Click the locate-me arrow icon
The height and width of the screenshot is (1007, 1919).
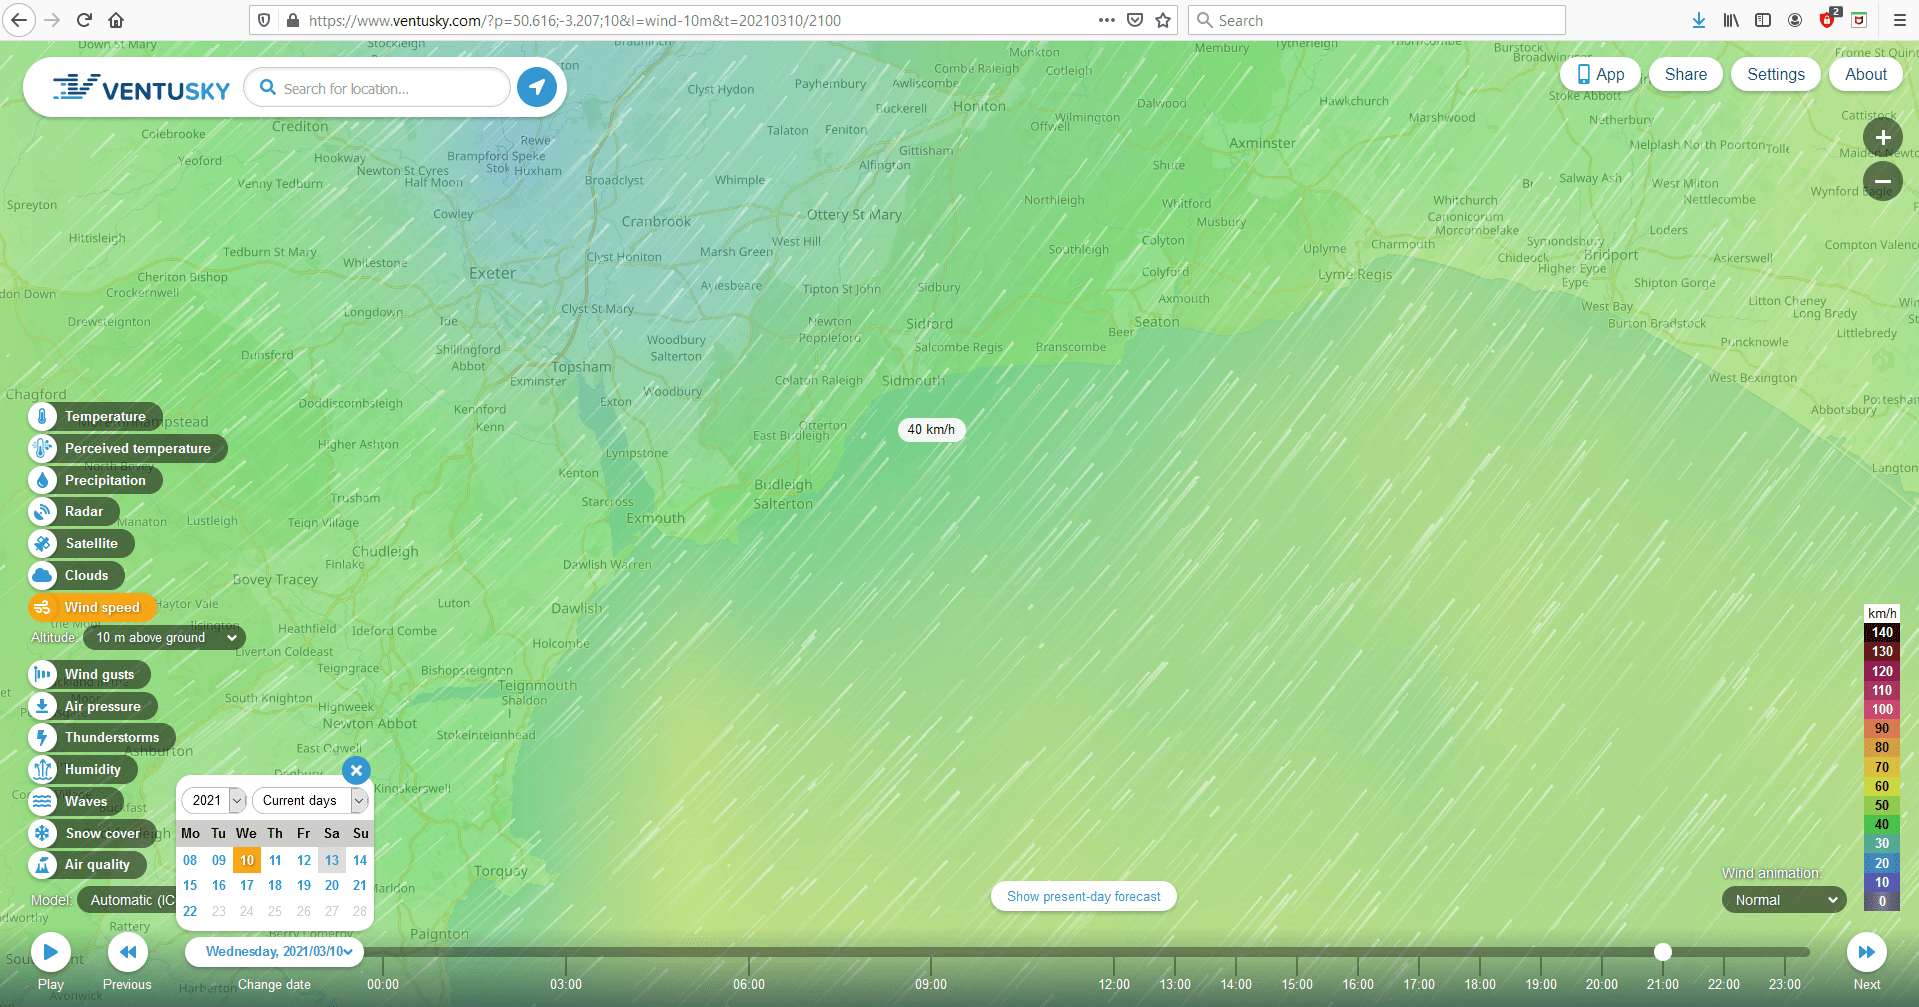[x=537, y=88]
